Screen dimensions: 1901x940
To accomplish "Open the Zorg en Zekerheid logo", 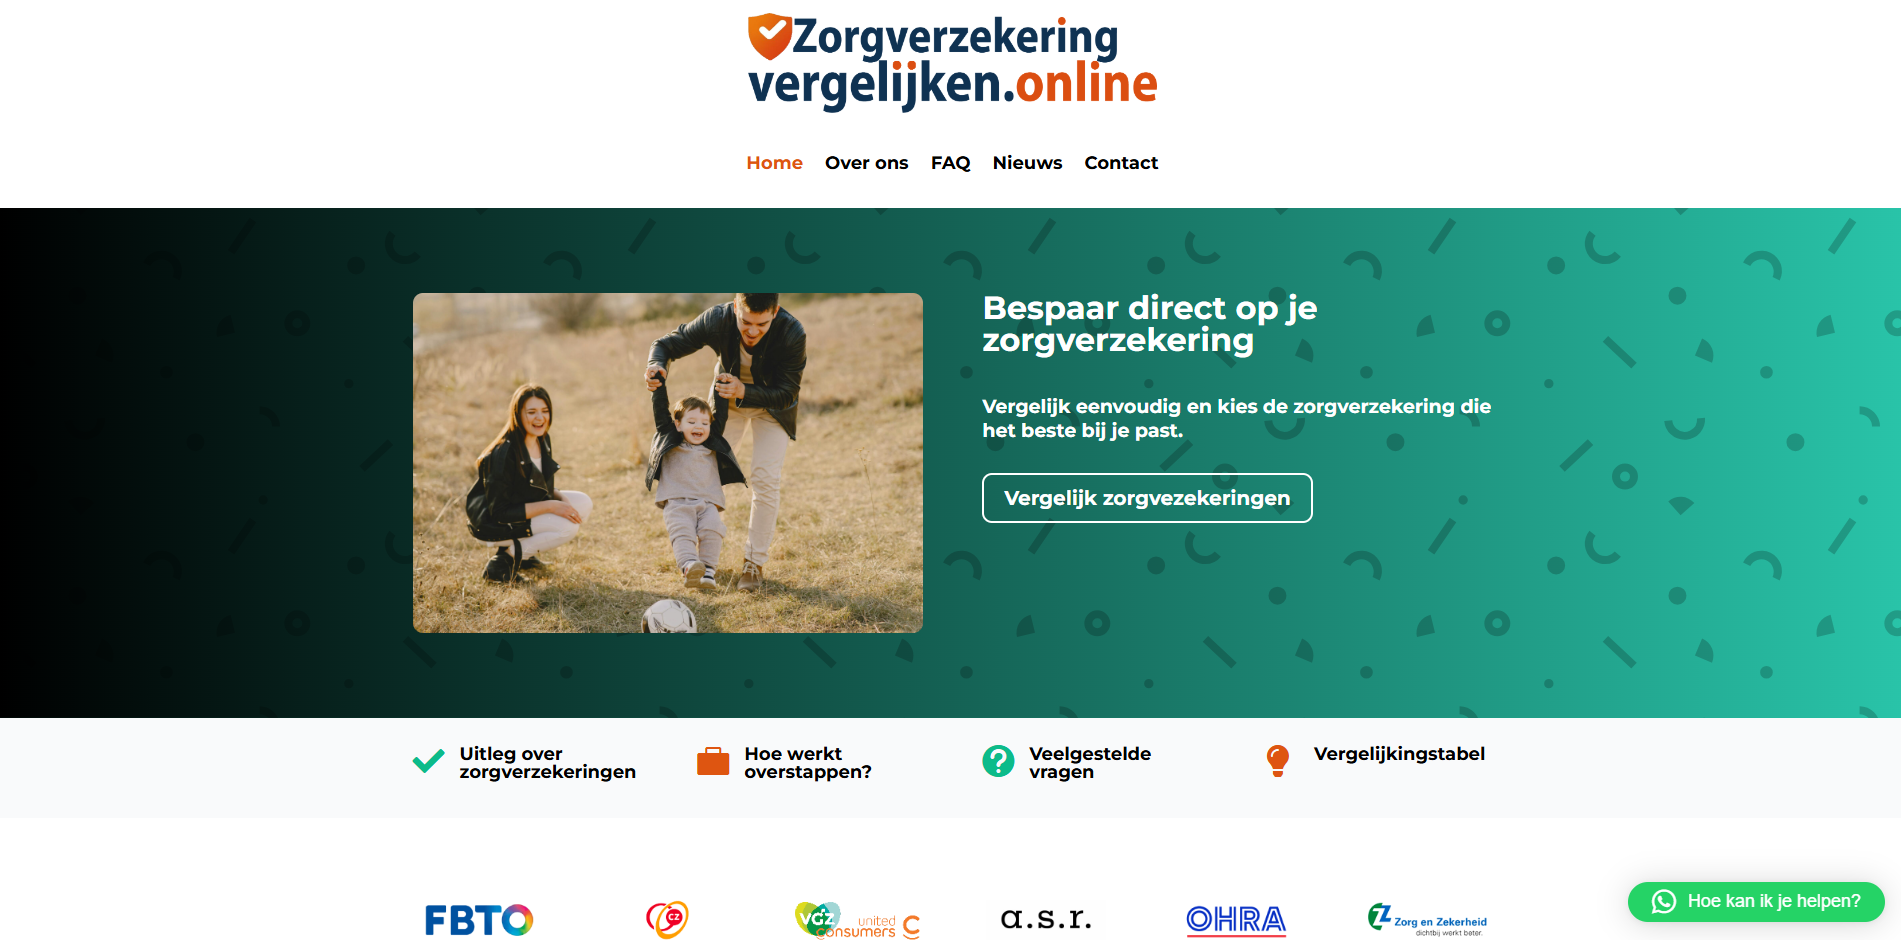I will click(1427, 920).
